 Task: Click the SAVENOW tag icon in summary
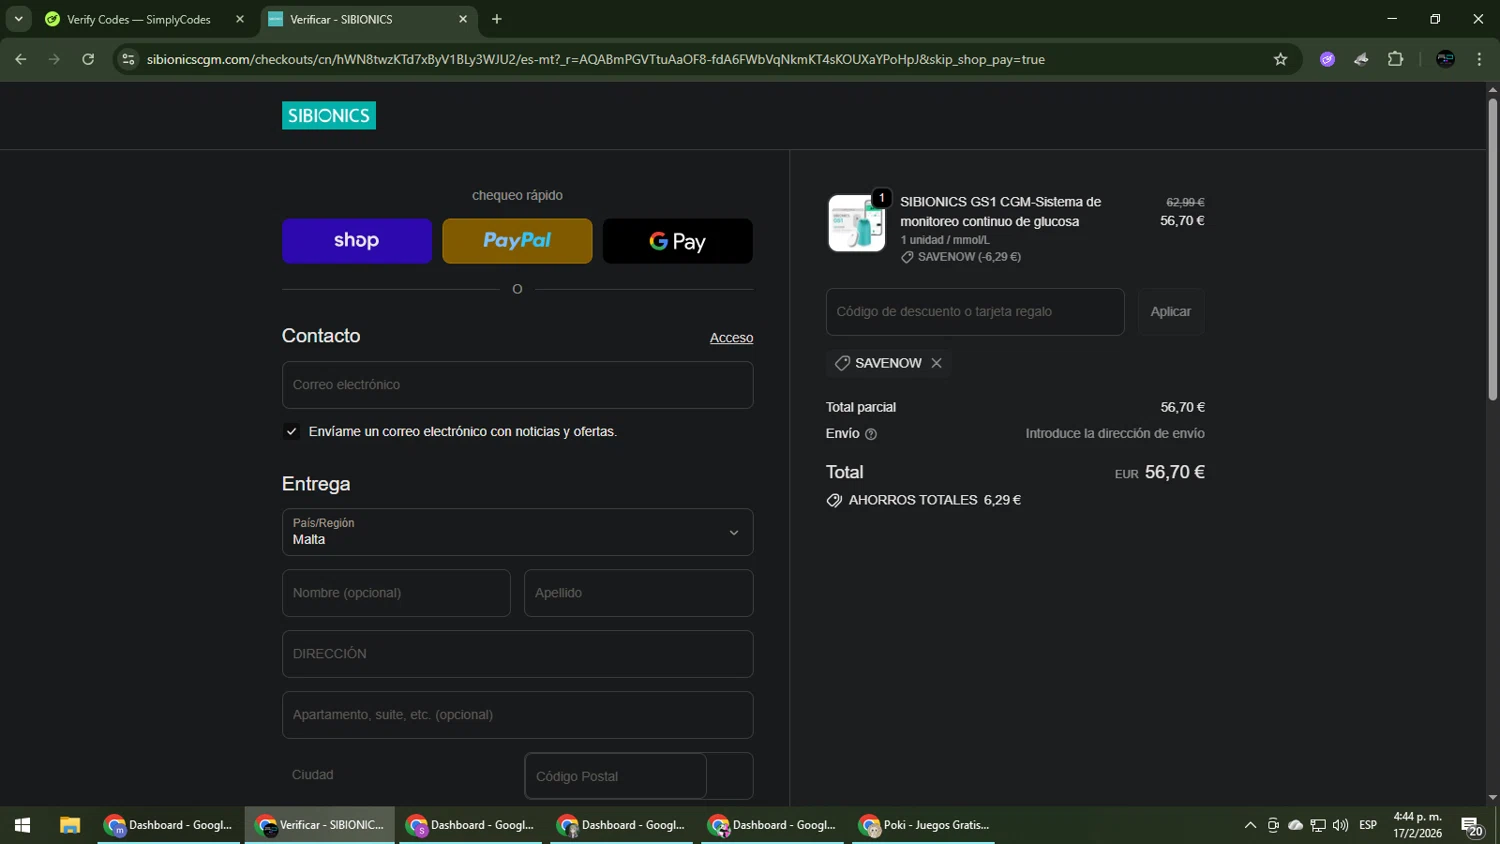(907, 257)
